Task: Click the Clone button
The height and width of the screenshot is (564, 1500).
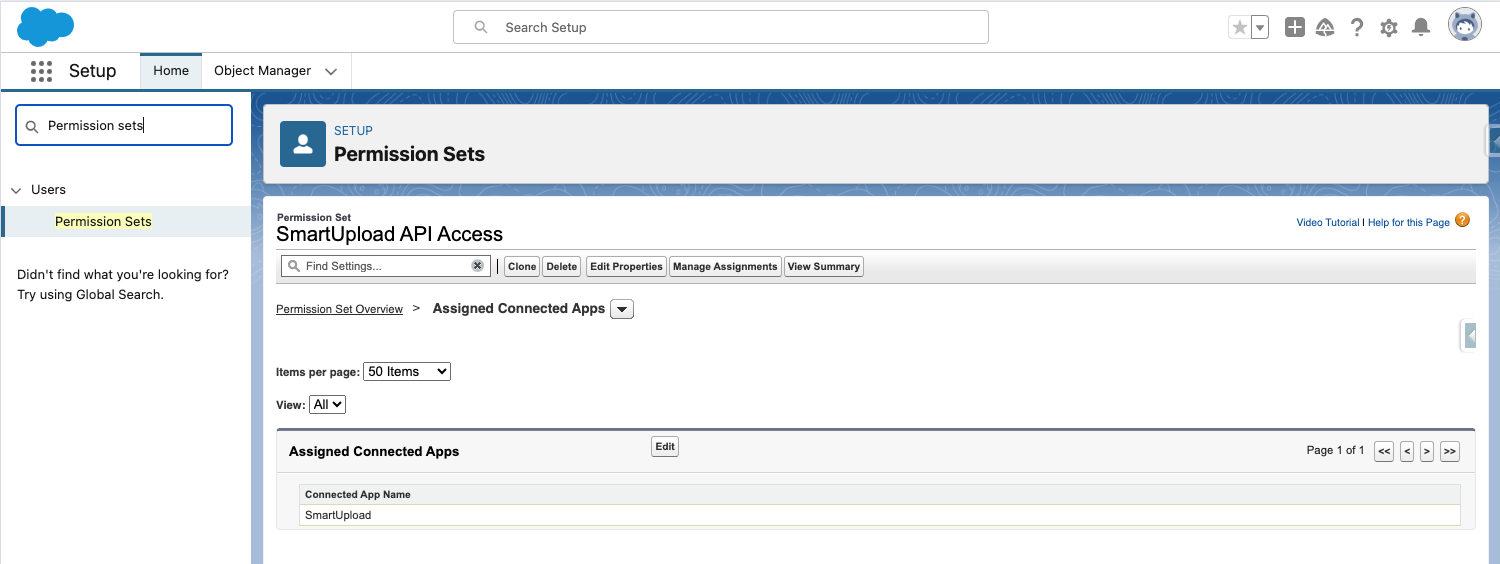Action: point(521,266)
